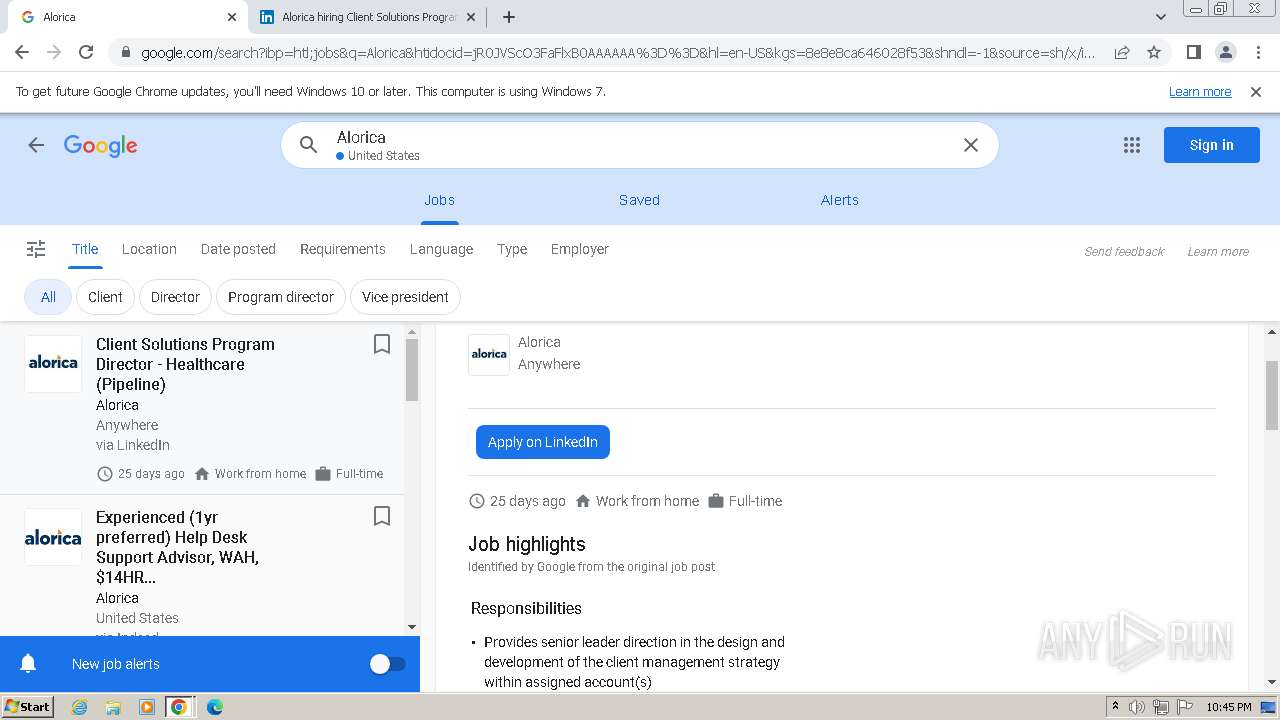Click the Alorica logo in the job details
The height and width of the screenshot is (720, 1280).
coord(489,354)
